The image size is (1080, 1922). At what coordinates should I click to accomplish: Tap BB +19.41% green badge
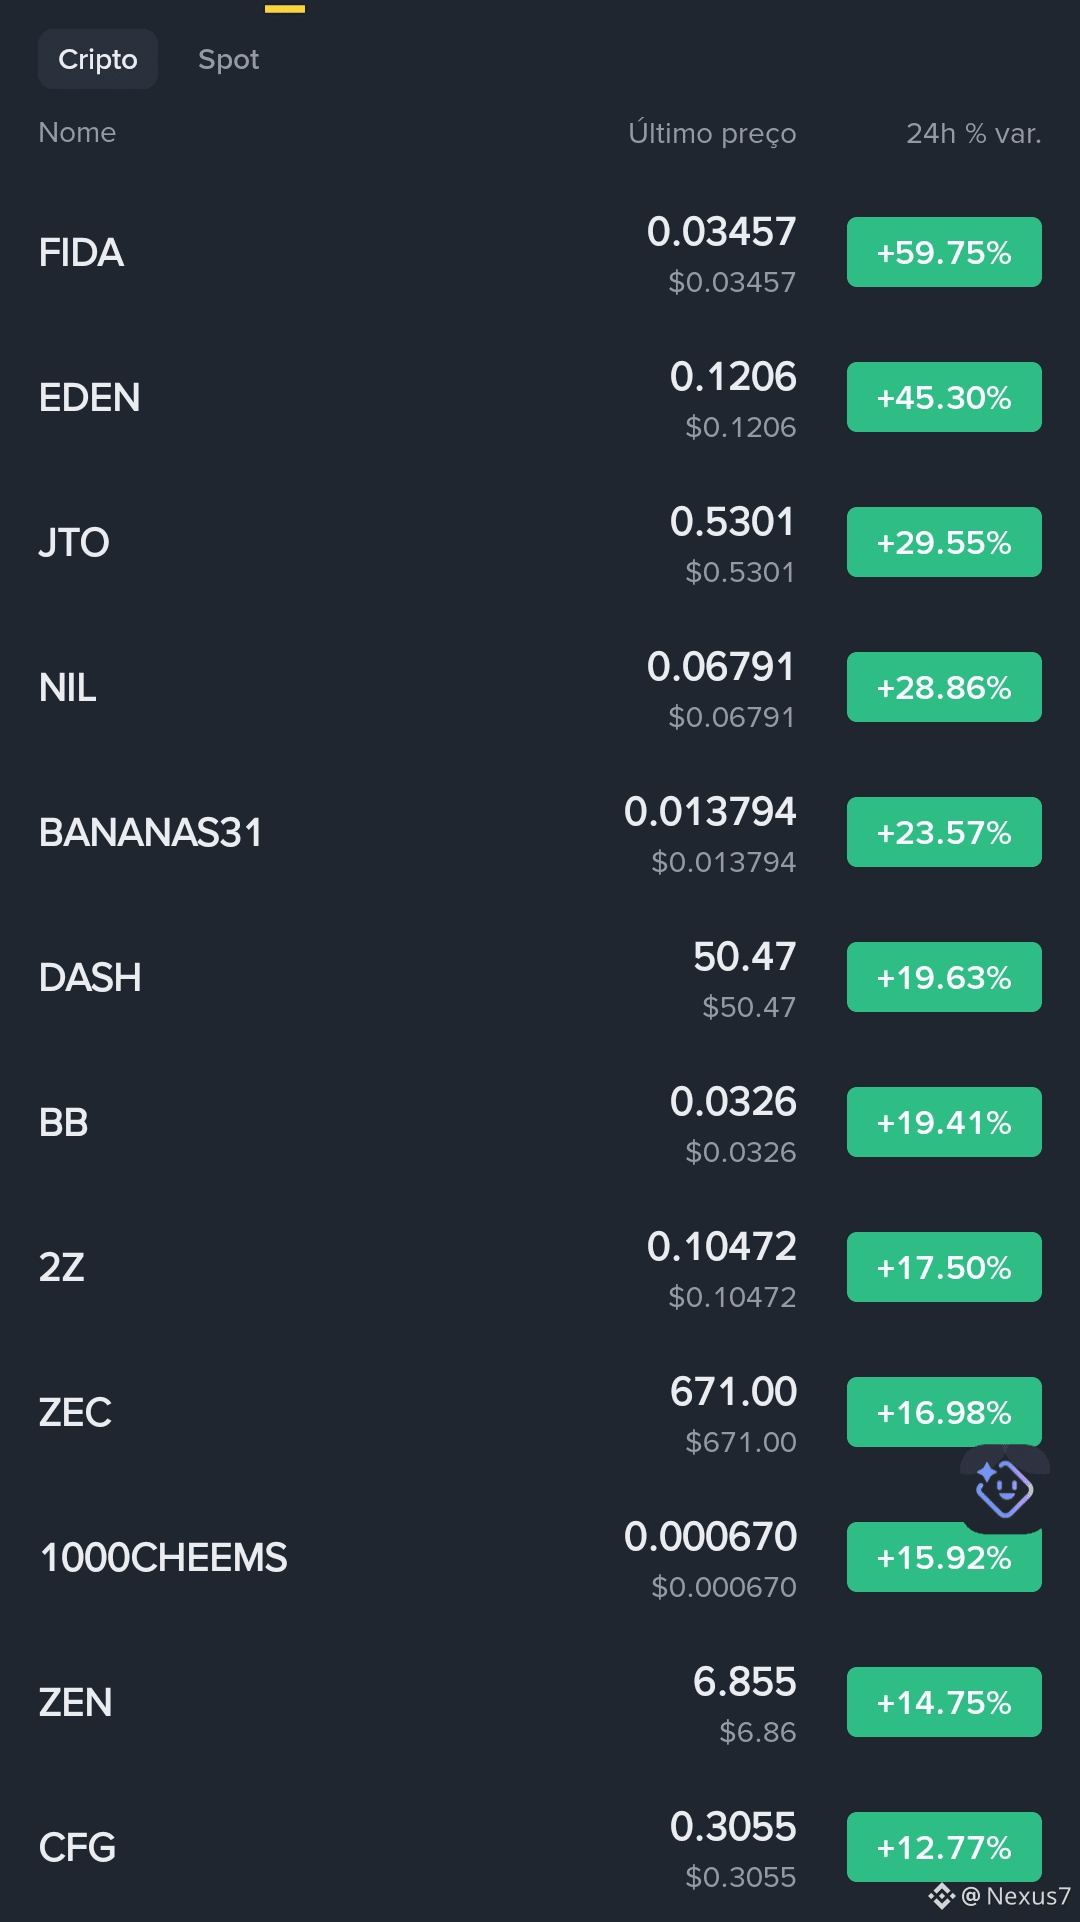click(944, 1122)
